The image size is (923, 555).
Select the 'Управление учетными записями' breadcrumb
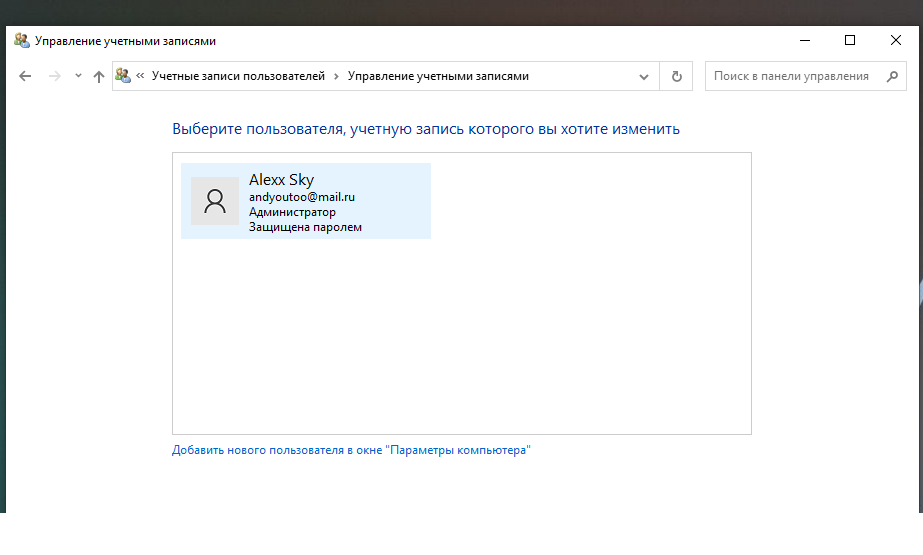438,76
